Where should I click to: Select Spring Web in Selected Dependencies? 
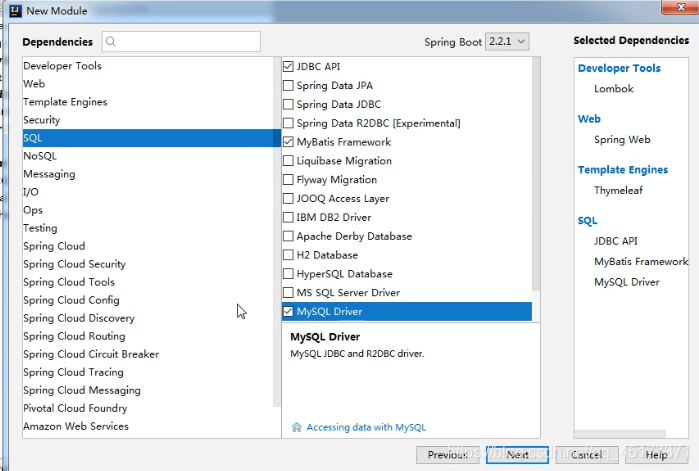pos(622,139)
